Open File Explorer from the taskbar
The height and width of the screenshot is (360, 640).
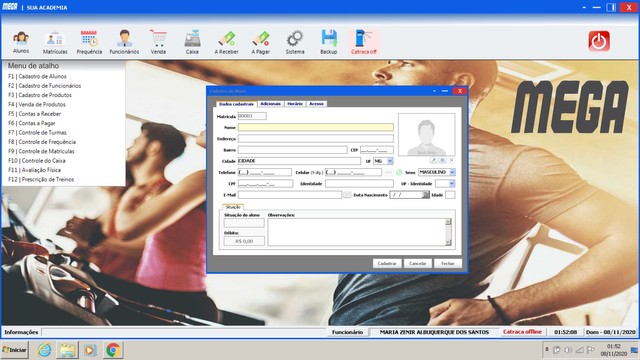click(x=68, y=350)
